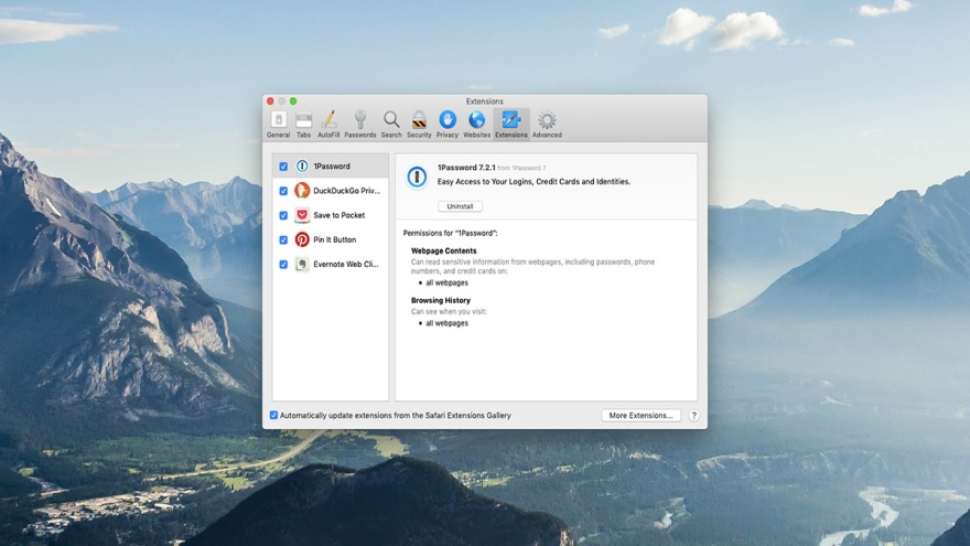Select the 'Evernote Web Cli...' row

pyautogui.click(x=330, y=264)
